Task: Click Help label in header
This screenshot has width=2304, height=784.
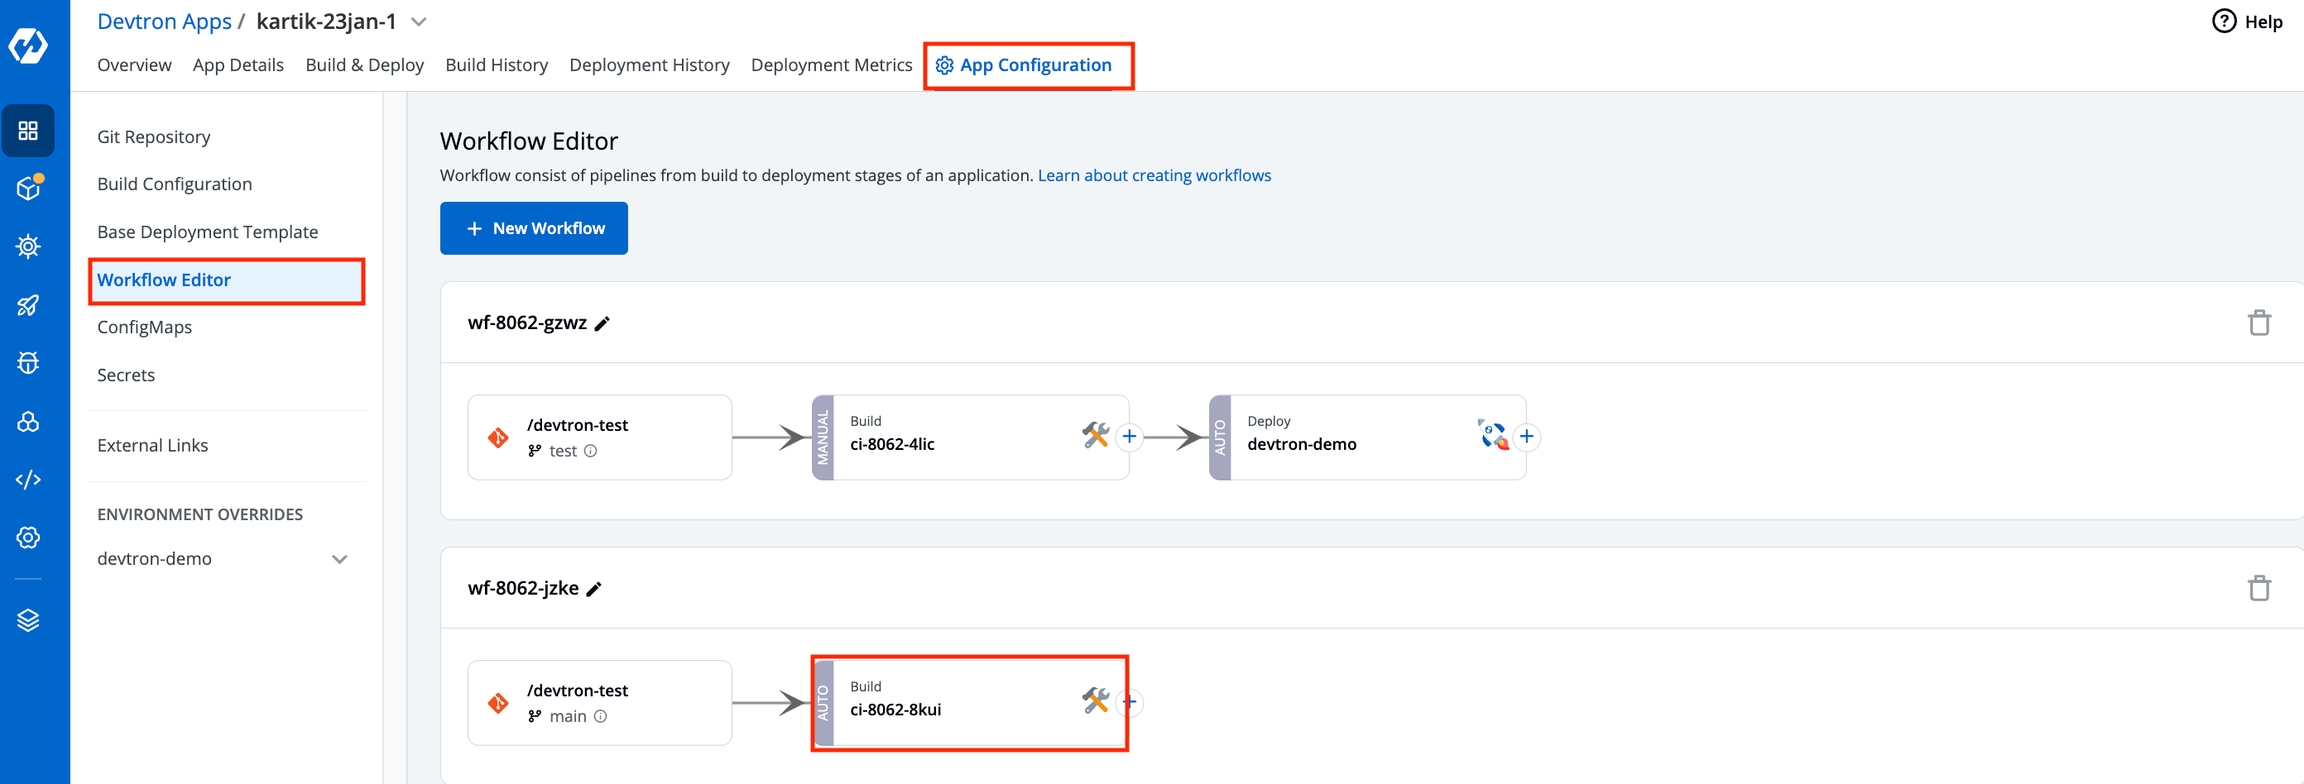Action: tap(2263, 21)
